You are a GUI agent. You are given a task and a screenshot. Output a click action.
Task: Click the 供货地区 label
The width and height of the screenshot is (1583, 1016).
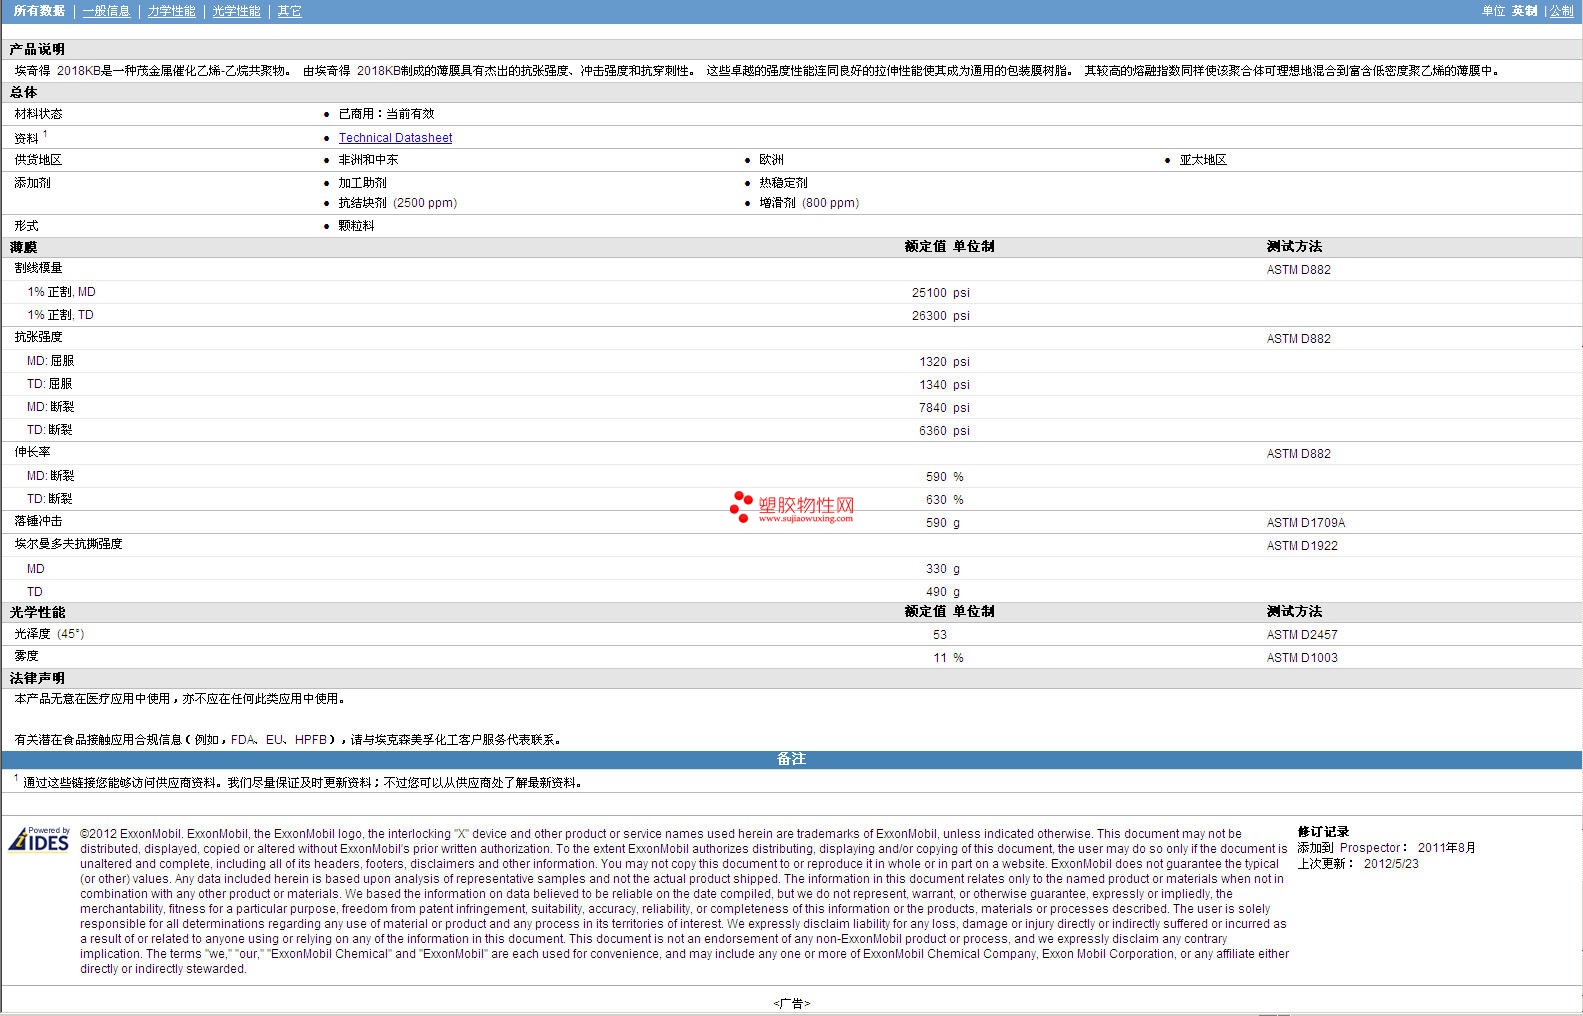[x=38, y=160]
